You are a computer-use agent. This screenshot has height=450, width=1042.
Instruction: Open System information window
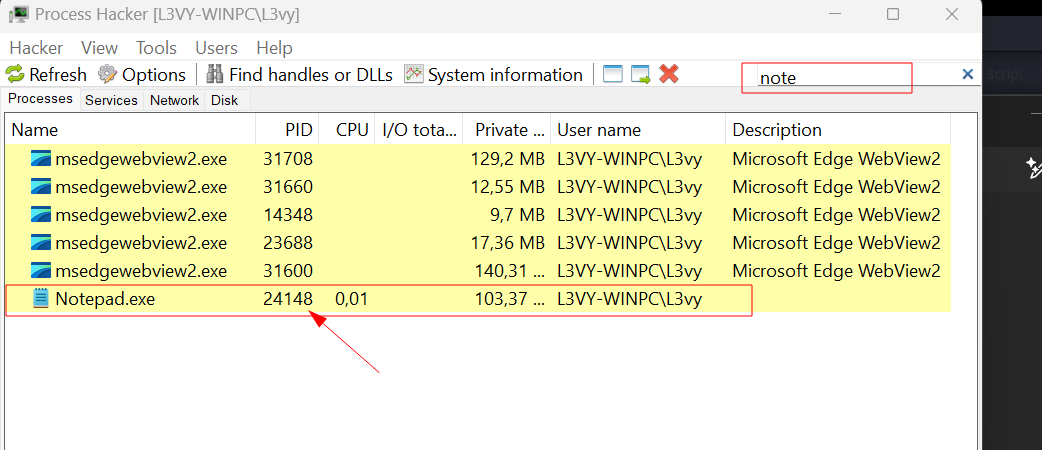click(494, 74)
